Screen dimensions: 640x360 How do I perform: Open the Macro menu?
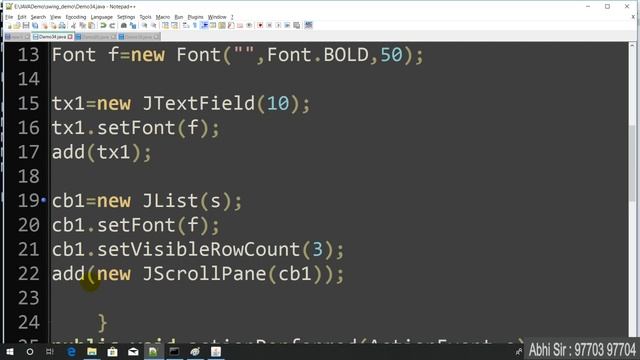pyautogui.click(x=163, y=17)
